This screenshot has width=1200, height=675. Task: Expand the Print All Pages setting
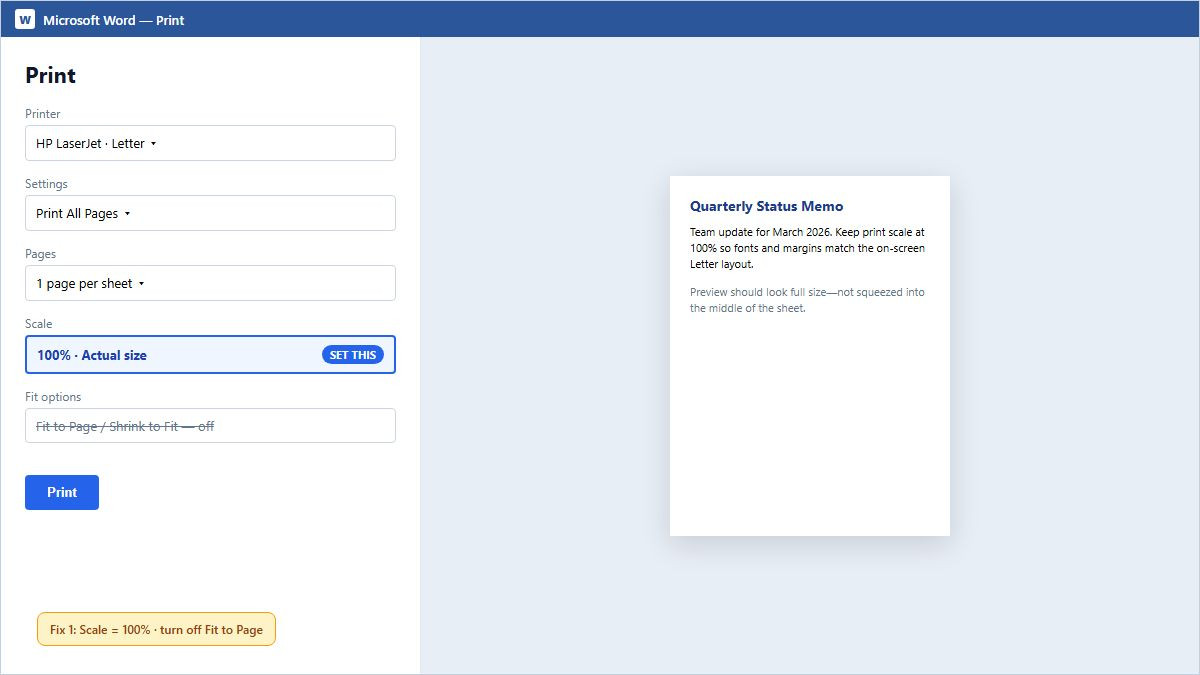click(x=210, y=213)
